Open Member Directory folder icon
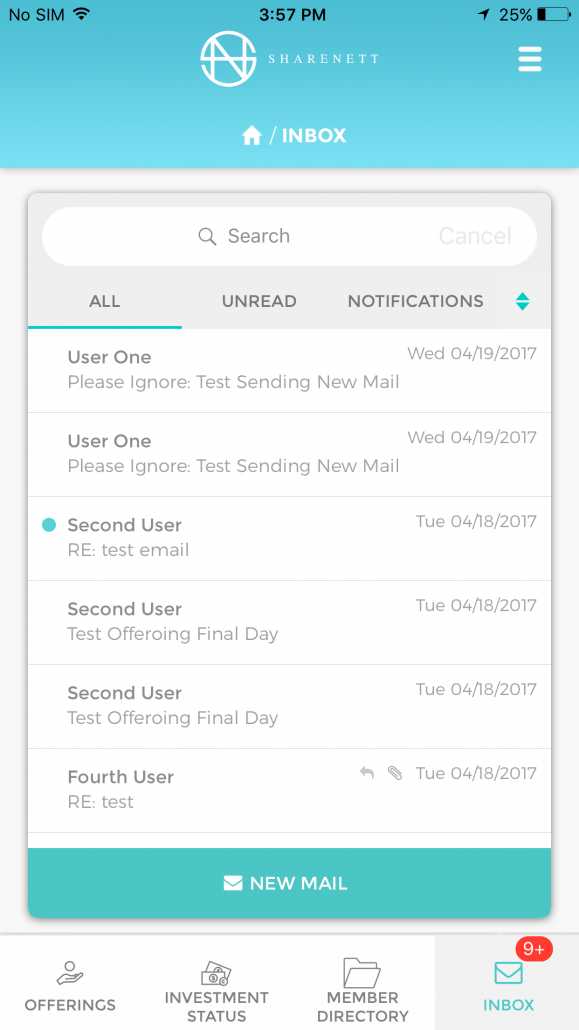Image resolution: width=579 pixels, height=1030 pixels. coord(362,973)
